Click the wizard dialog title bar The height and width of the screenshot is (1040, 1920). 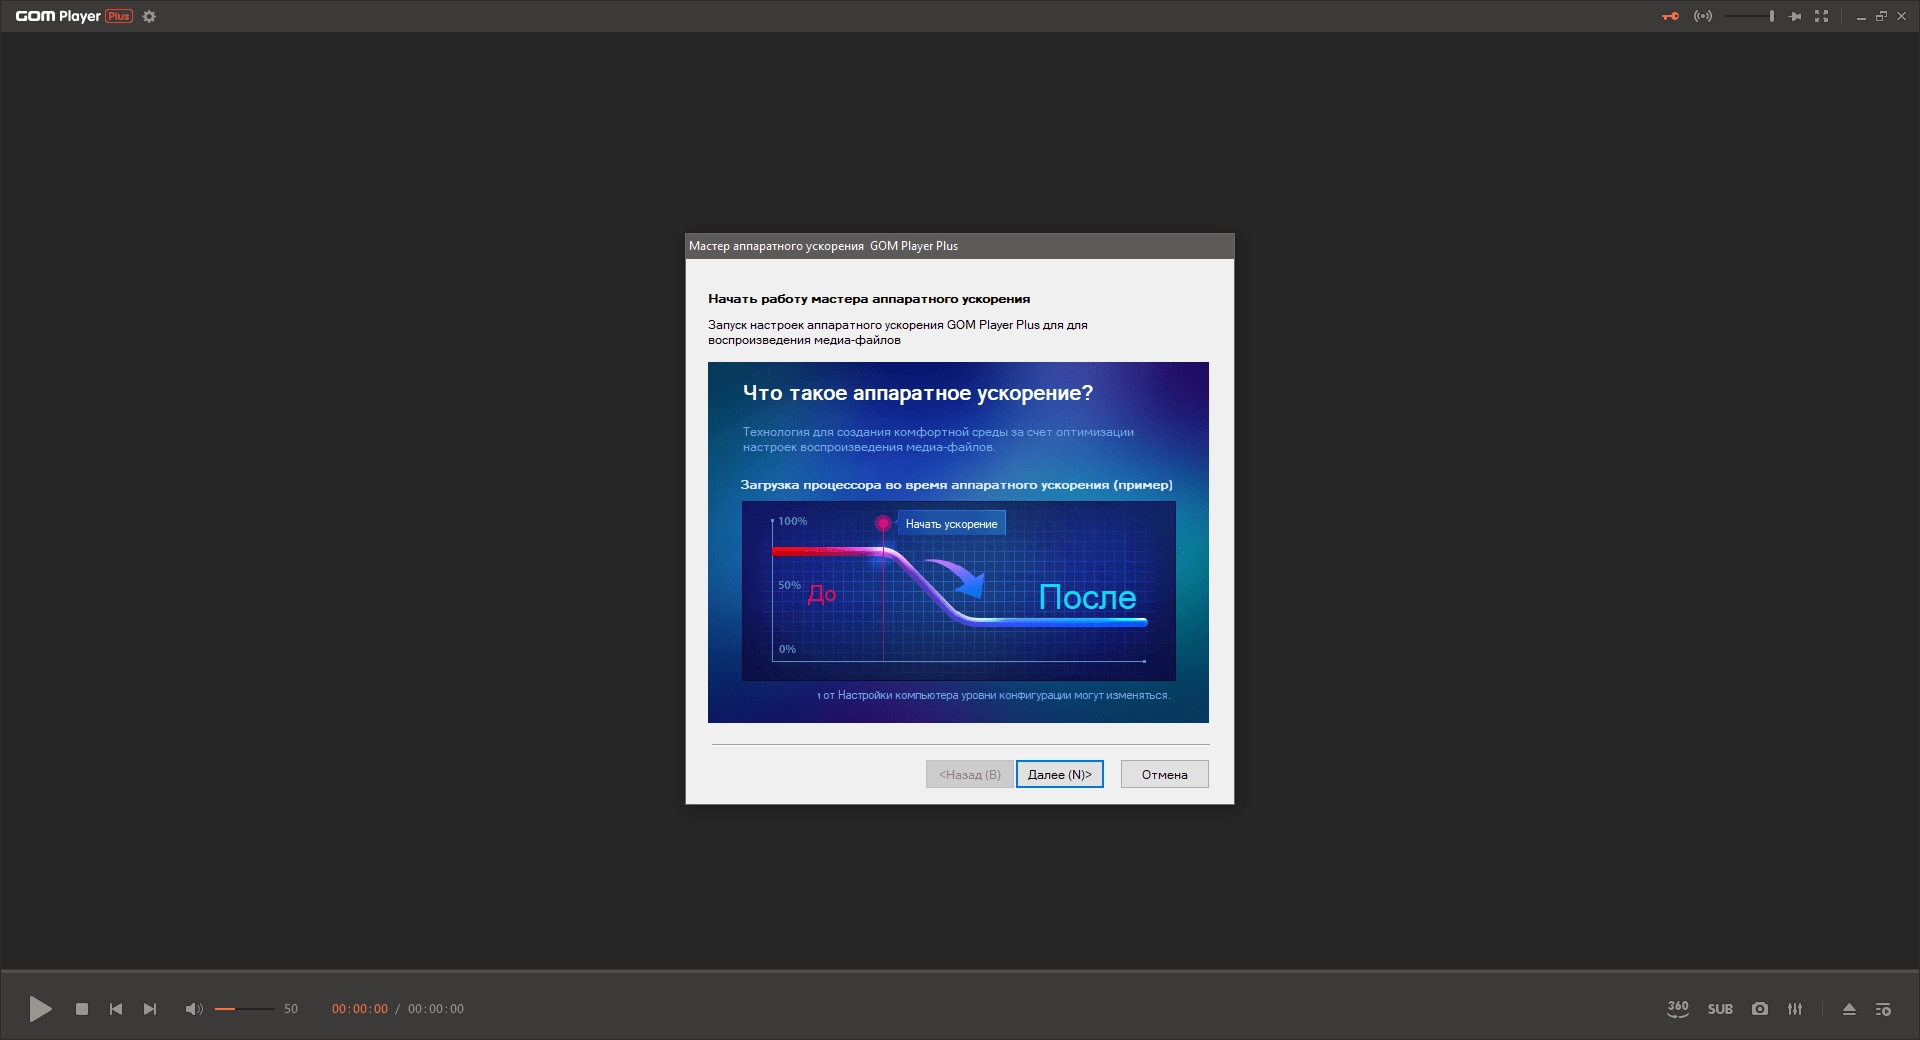coord(960,246)
